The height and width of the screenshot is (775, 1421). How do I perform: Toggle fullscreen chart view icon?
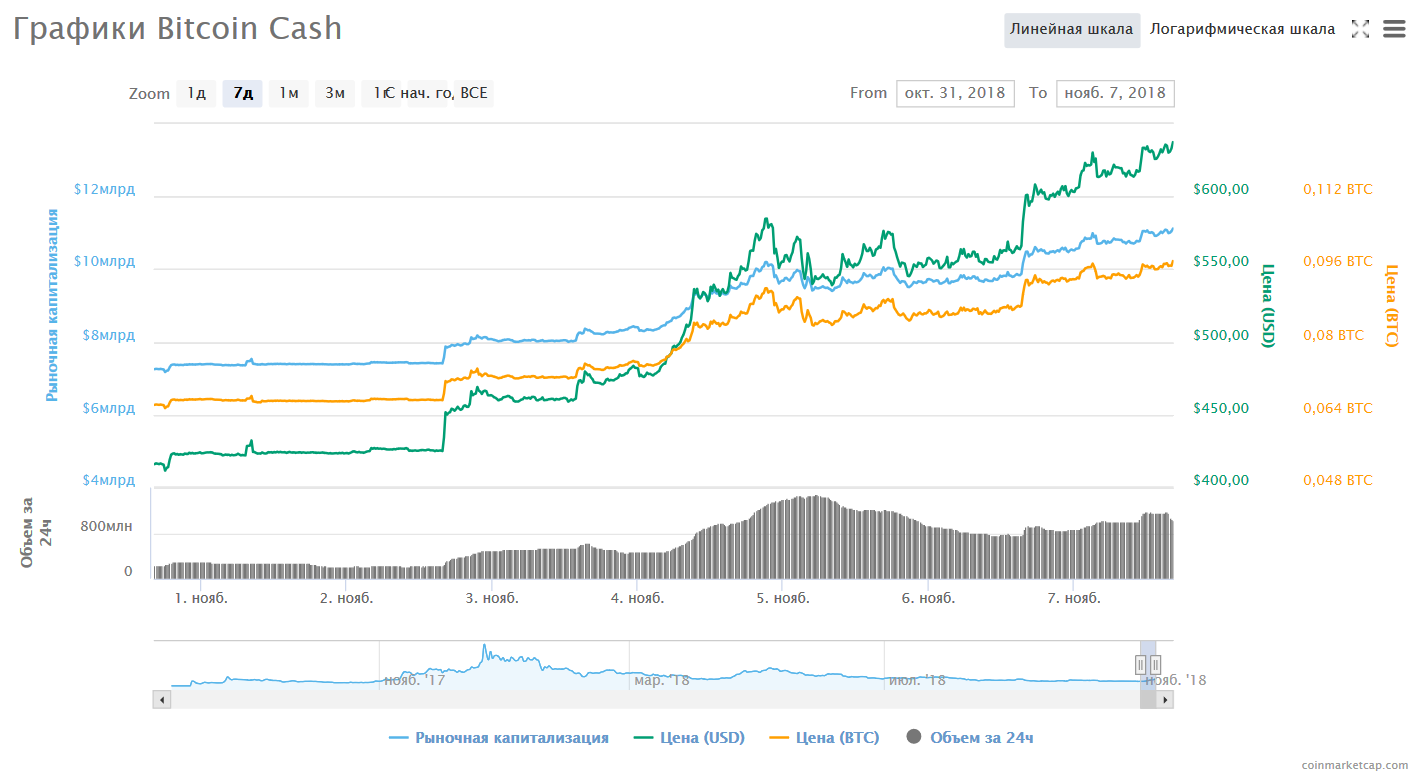tap(1360, 29)
